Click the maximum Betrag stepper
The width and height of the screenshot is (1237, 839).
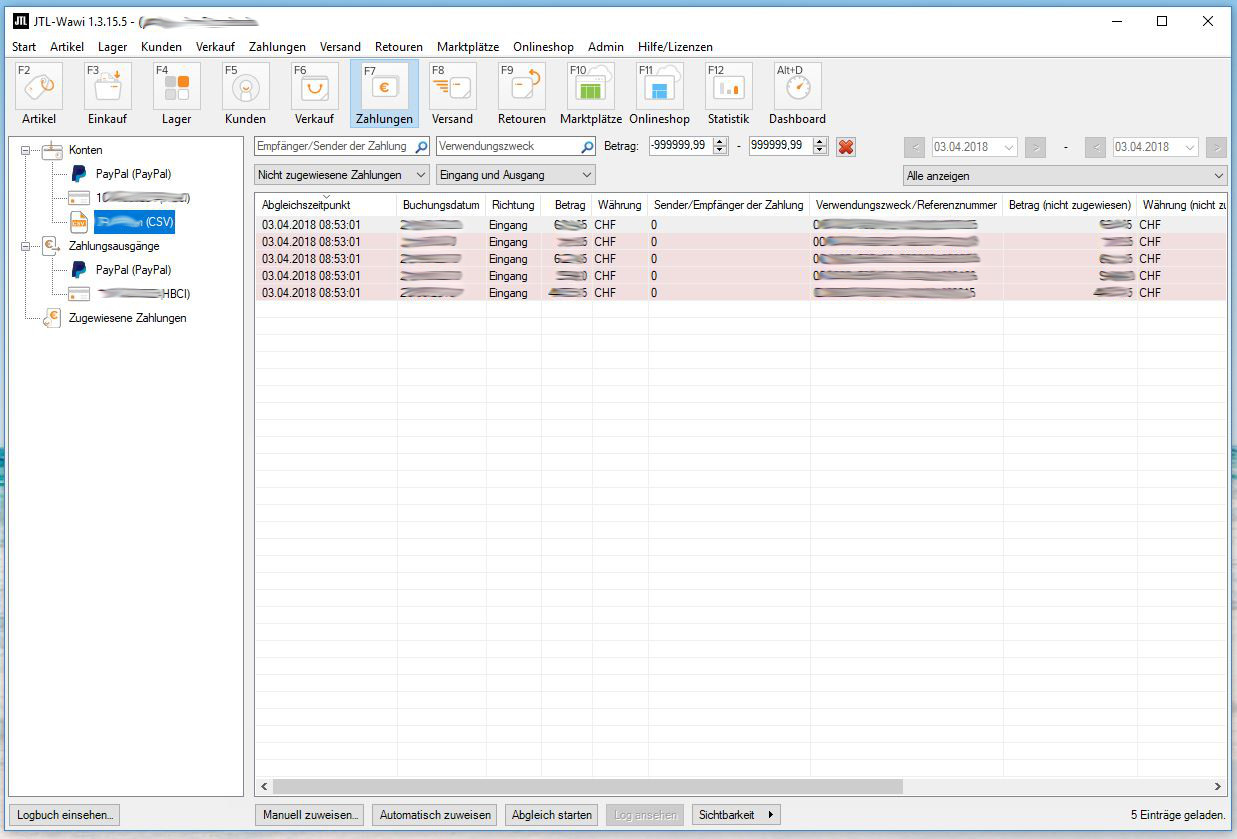click(x=821, y=146)
